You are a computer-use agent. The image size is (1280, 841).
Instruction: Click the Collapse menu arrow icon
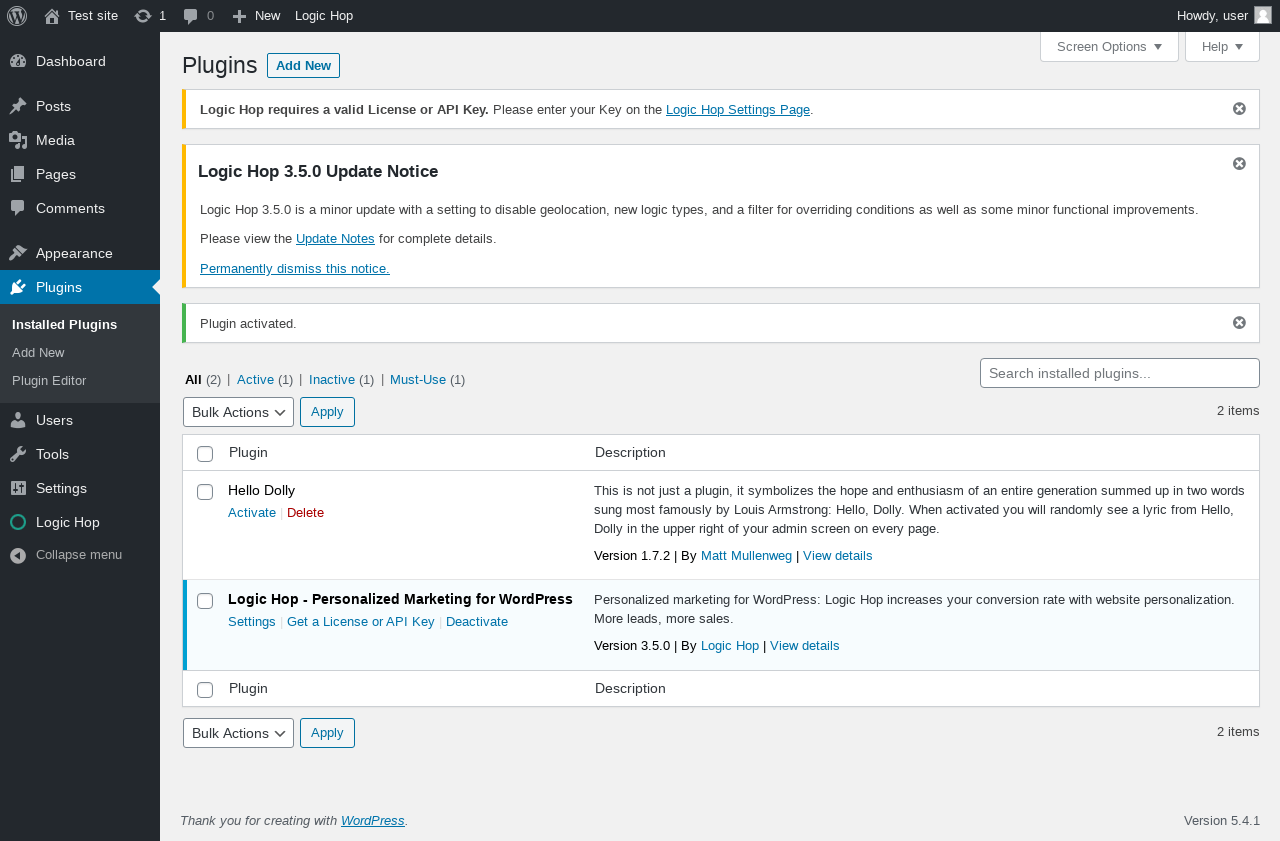click(18, 555)
